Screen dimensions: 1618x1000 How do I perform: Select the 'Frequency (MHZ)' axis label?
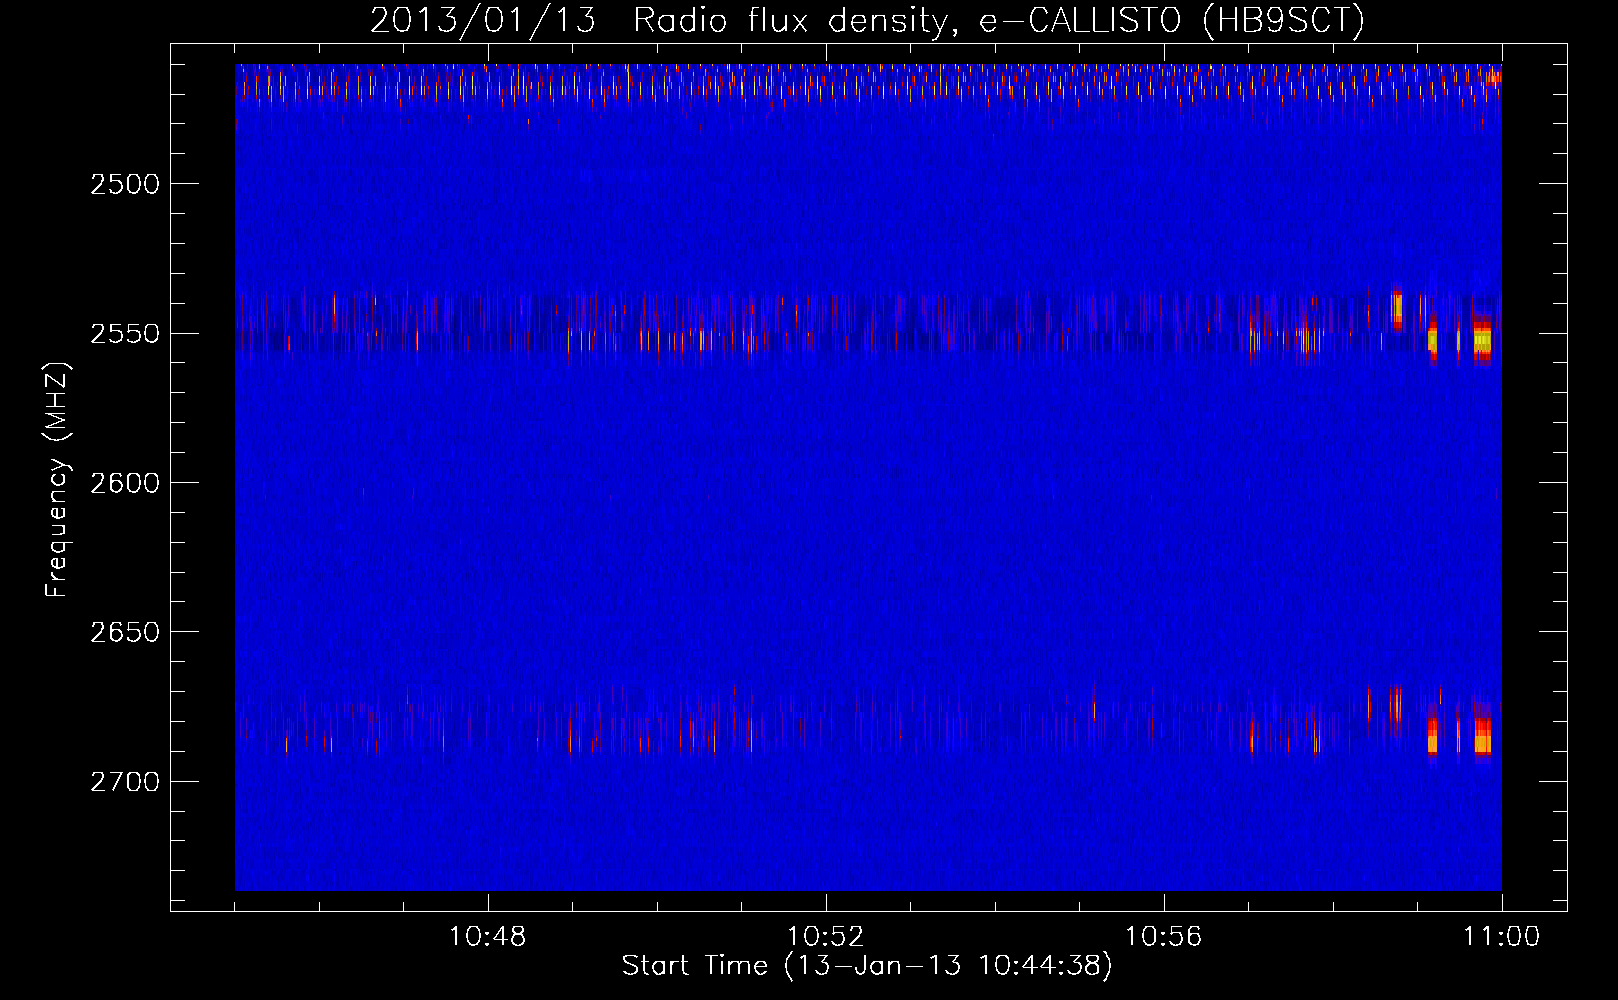click(58, 481)
